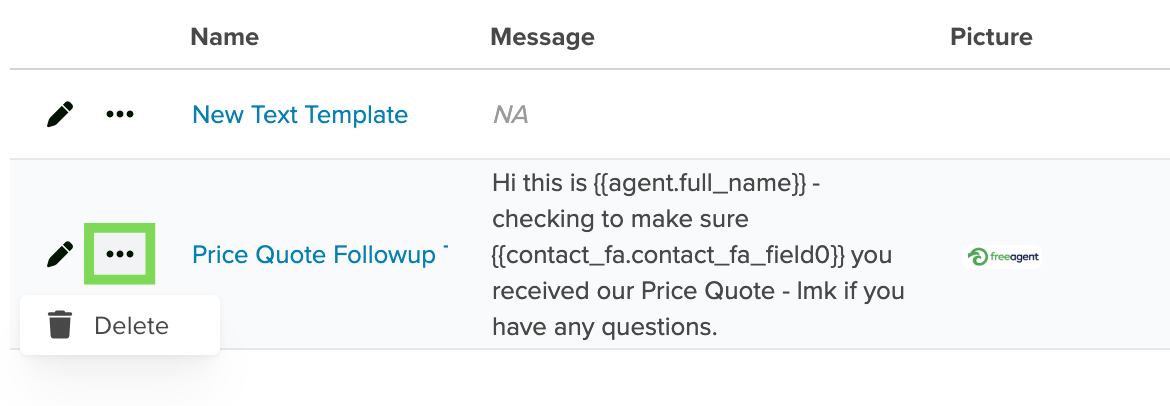Click the NA message placeholder
The height and width of the screenshot is (406, 1170).
coord(510,115)
